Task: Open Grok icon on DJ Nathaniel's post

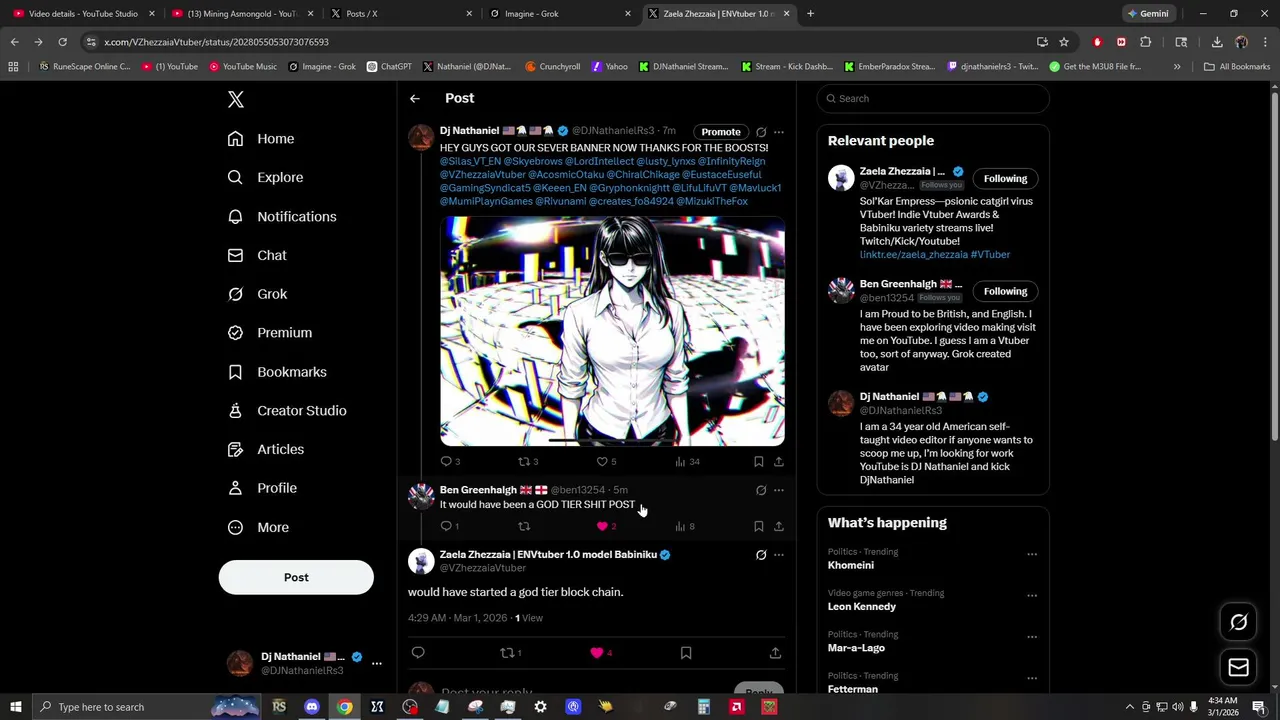Action: (761, 132)
